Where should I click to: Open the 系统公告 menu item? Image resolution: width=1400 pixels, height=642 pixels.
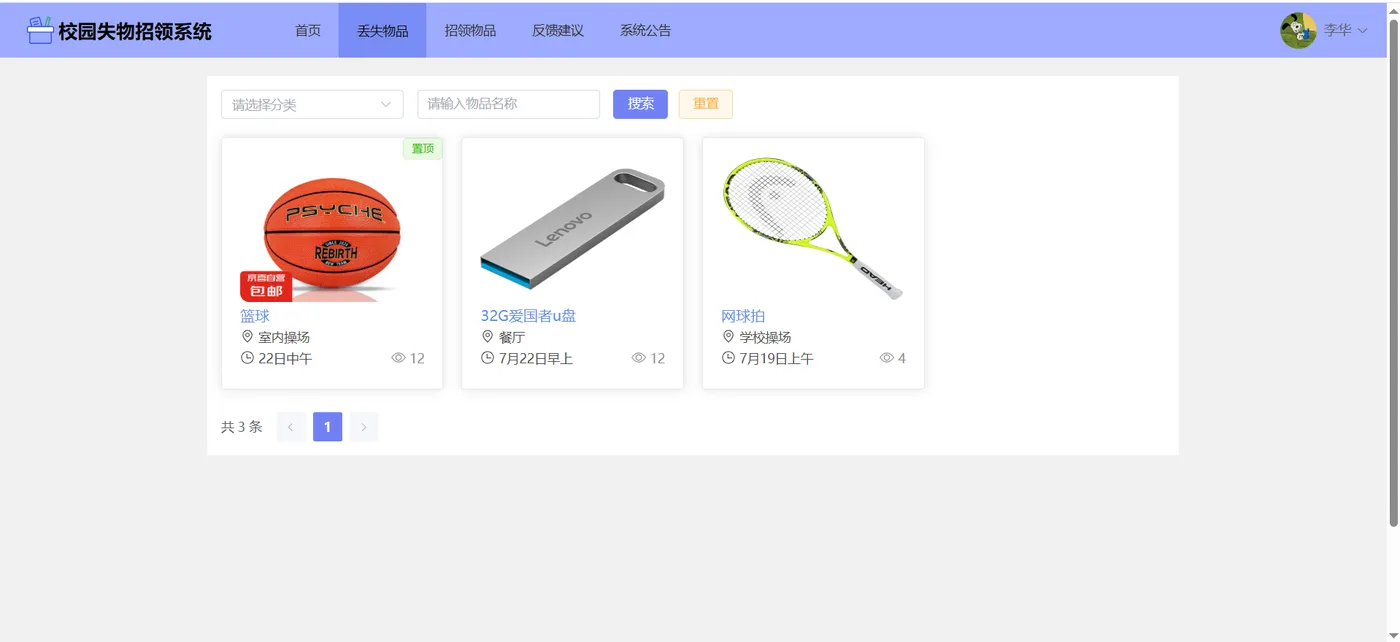click(x=645, y=30)
